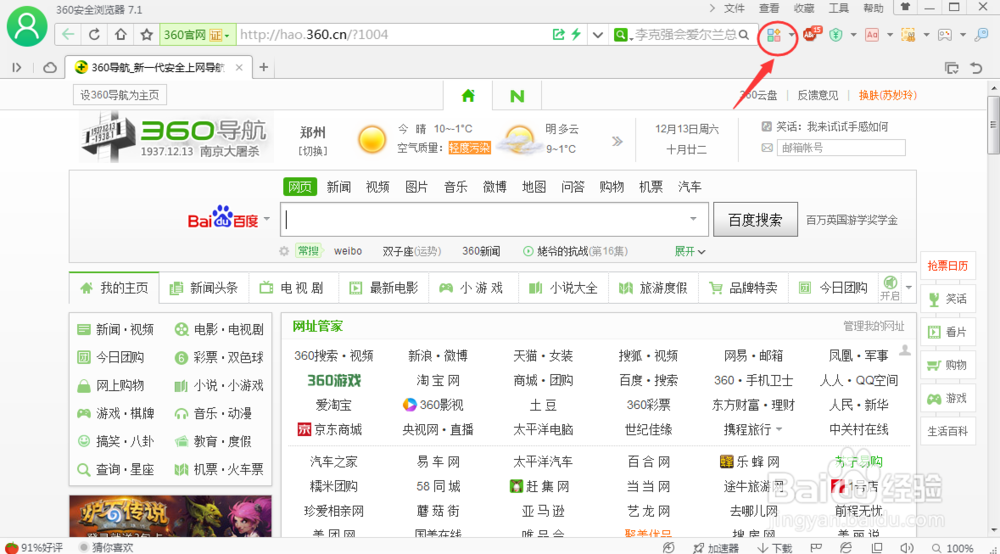1000x554 pixels.
Task: Click the scrollbar down arrow
Action: pyautogui.click(x=993, y=530)
